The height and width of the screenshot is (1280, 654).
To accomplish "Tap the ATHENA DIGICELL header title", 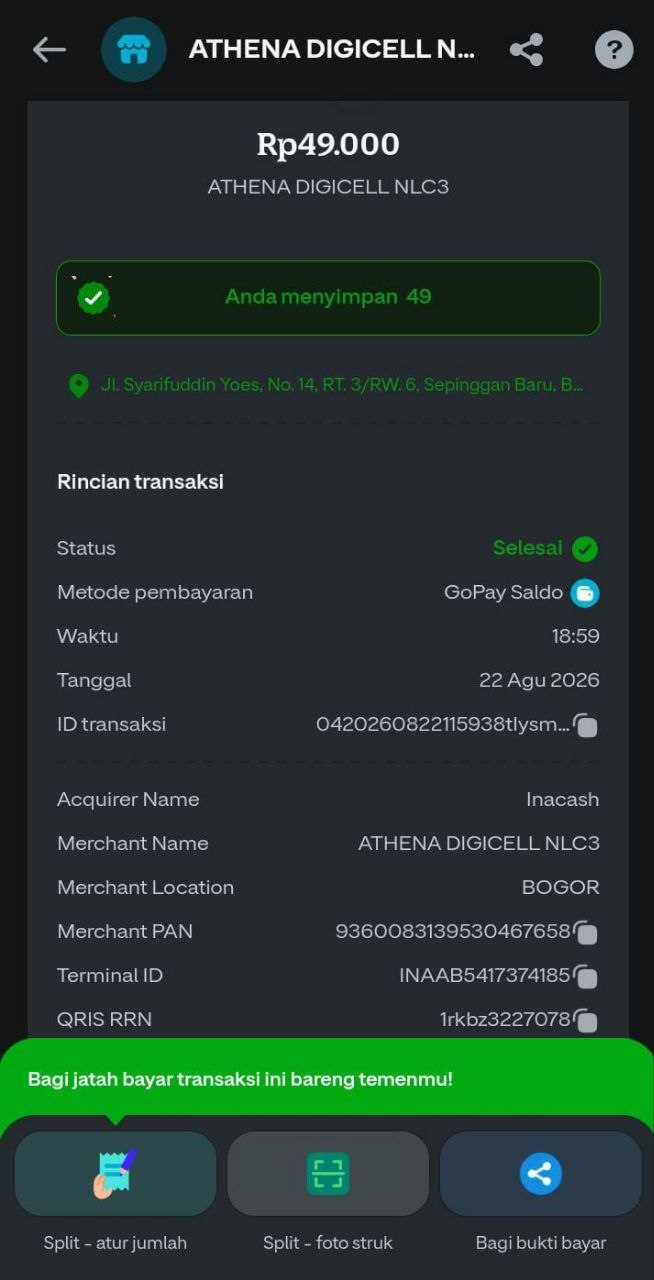I will [x=332, y=49].
